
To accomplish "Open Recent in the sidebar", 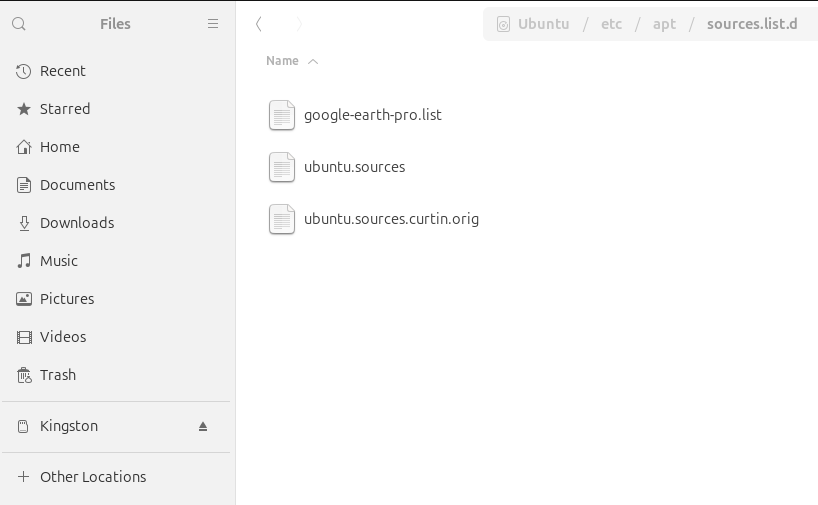I will (x=62, y=71).
